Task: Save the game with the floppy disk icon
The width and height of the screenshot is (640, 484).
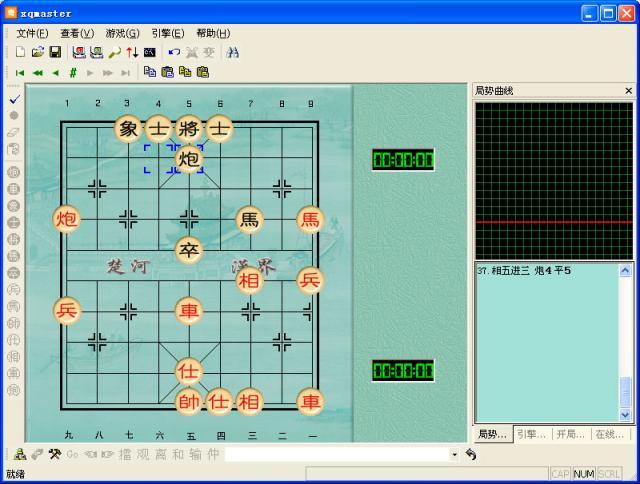Action: tap(55, 52)
